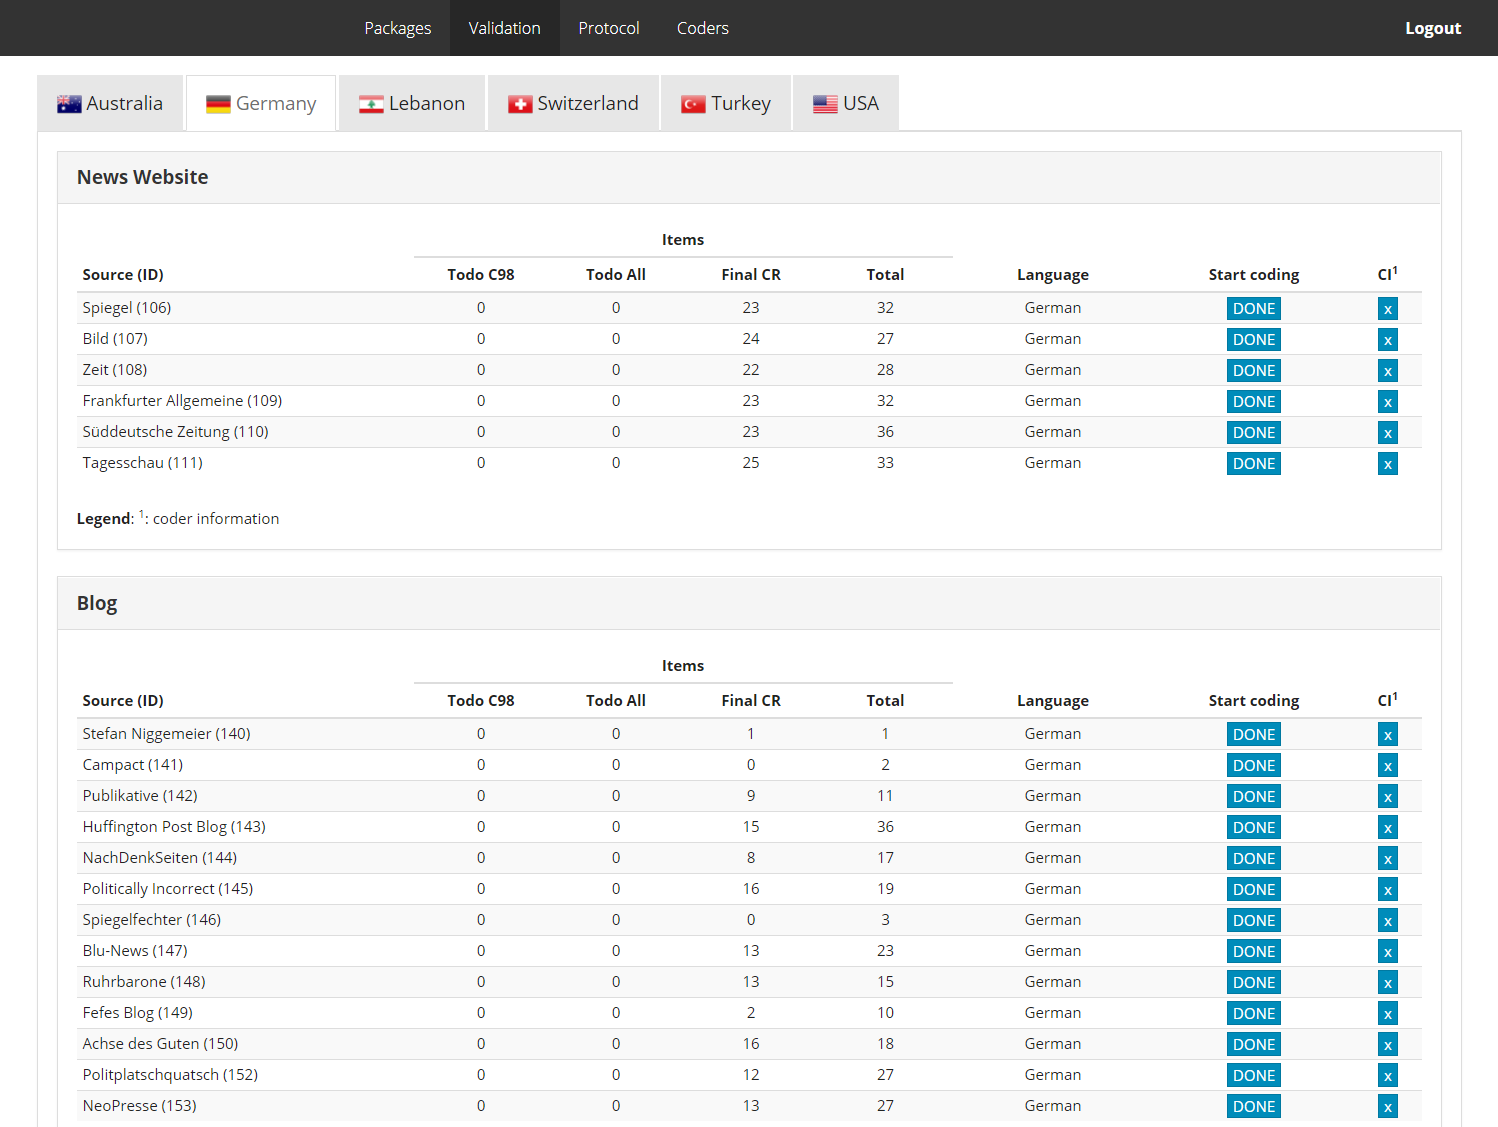Click the x icon for Tagesschau (111)
Viewport: 1498px width, 1127px height.
click(1388, 464)
